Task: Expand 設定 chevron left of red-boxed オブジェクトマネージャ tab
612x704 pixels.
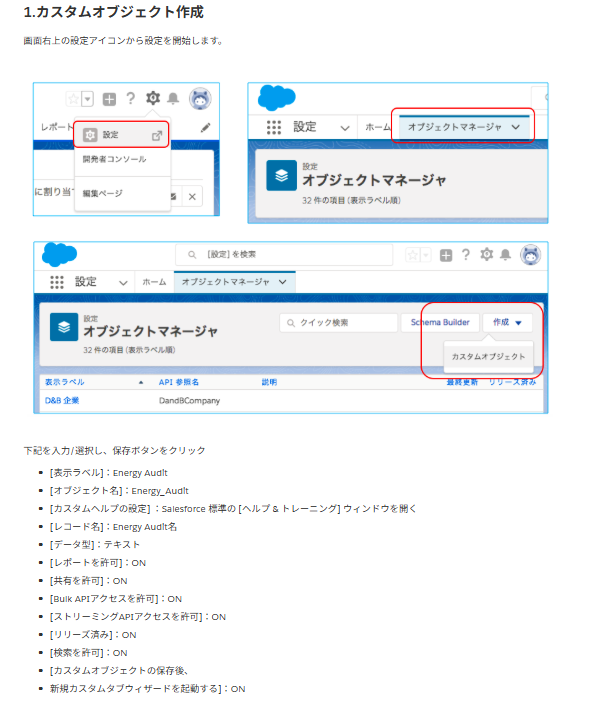Action: point(345,128)
